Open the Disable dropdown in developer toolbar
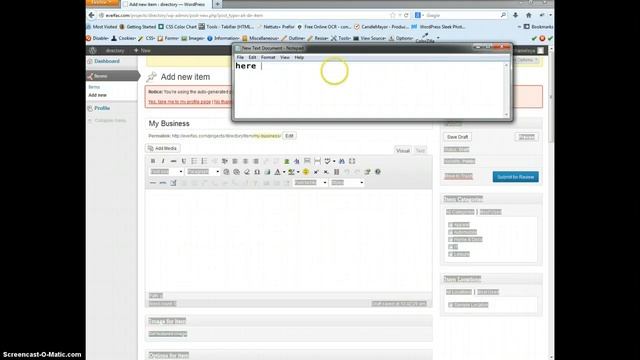 (x=98, y=38)
